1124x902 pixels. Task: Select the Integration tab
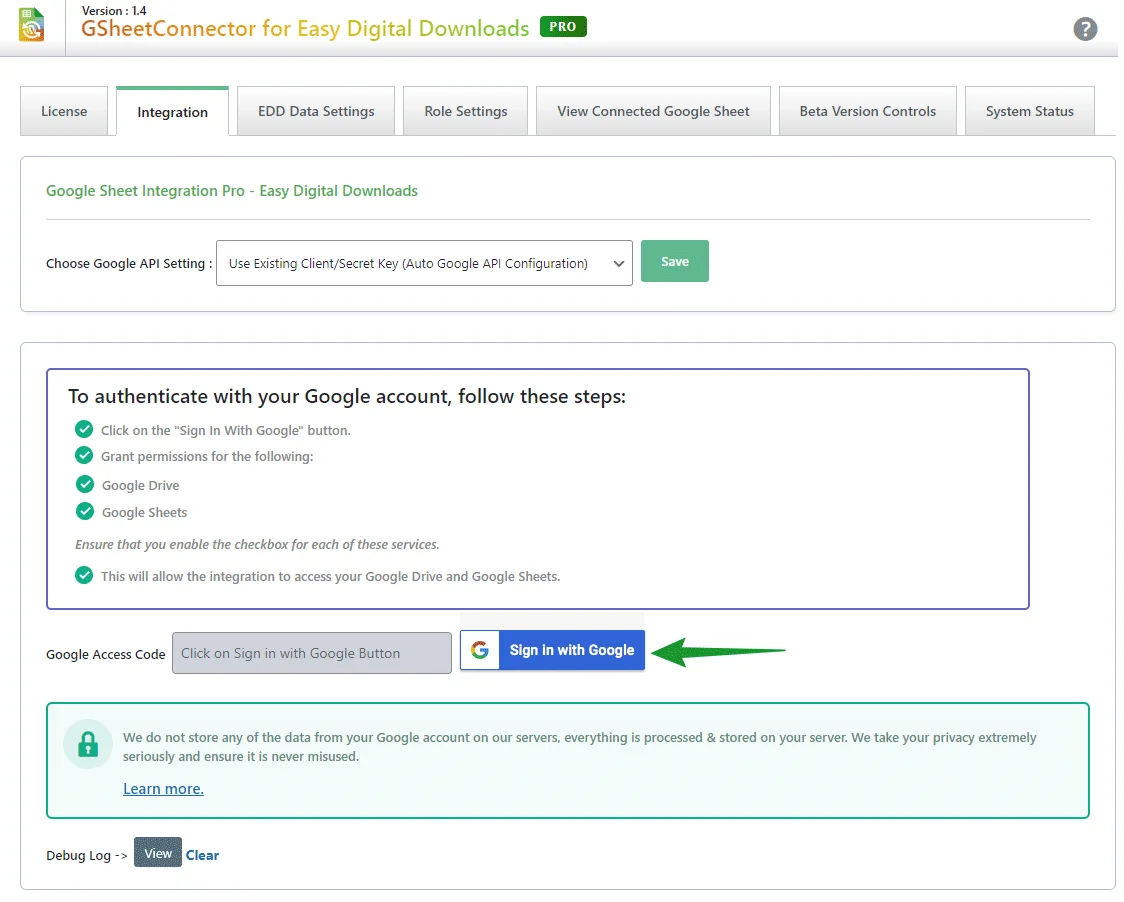click(172, 112)
